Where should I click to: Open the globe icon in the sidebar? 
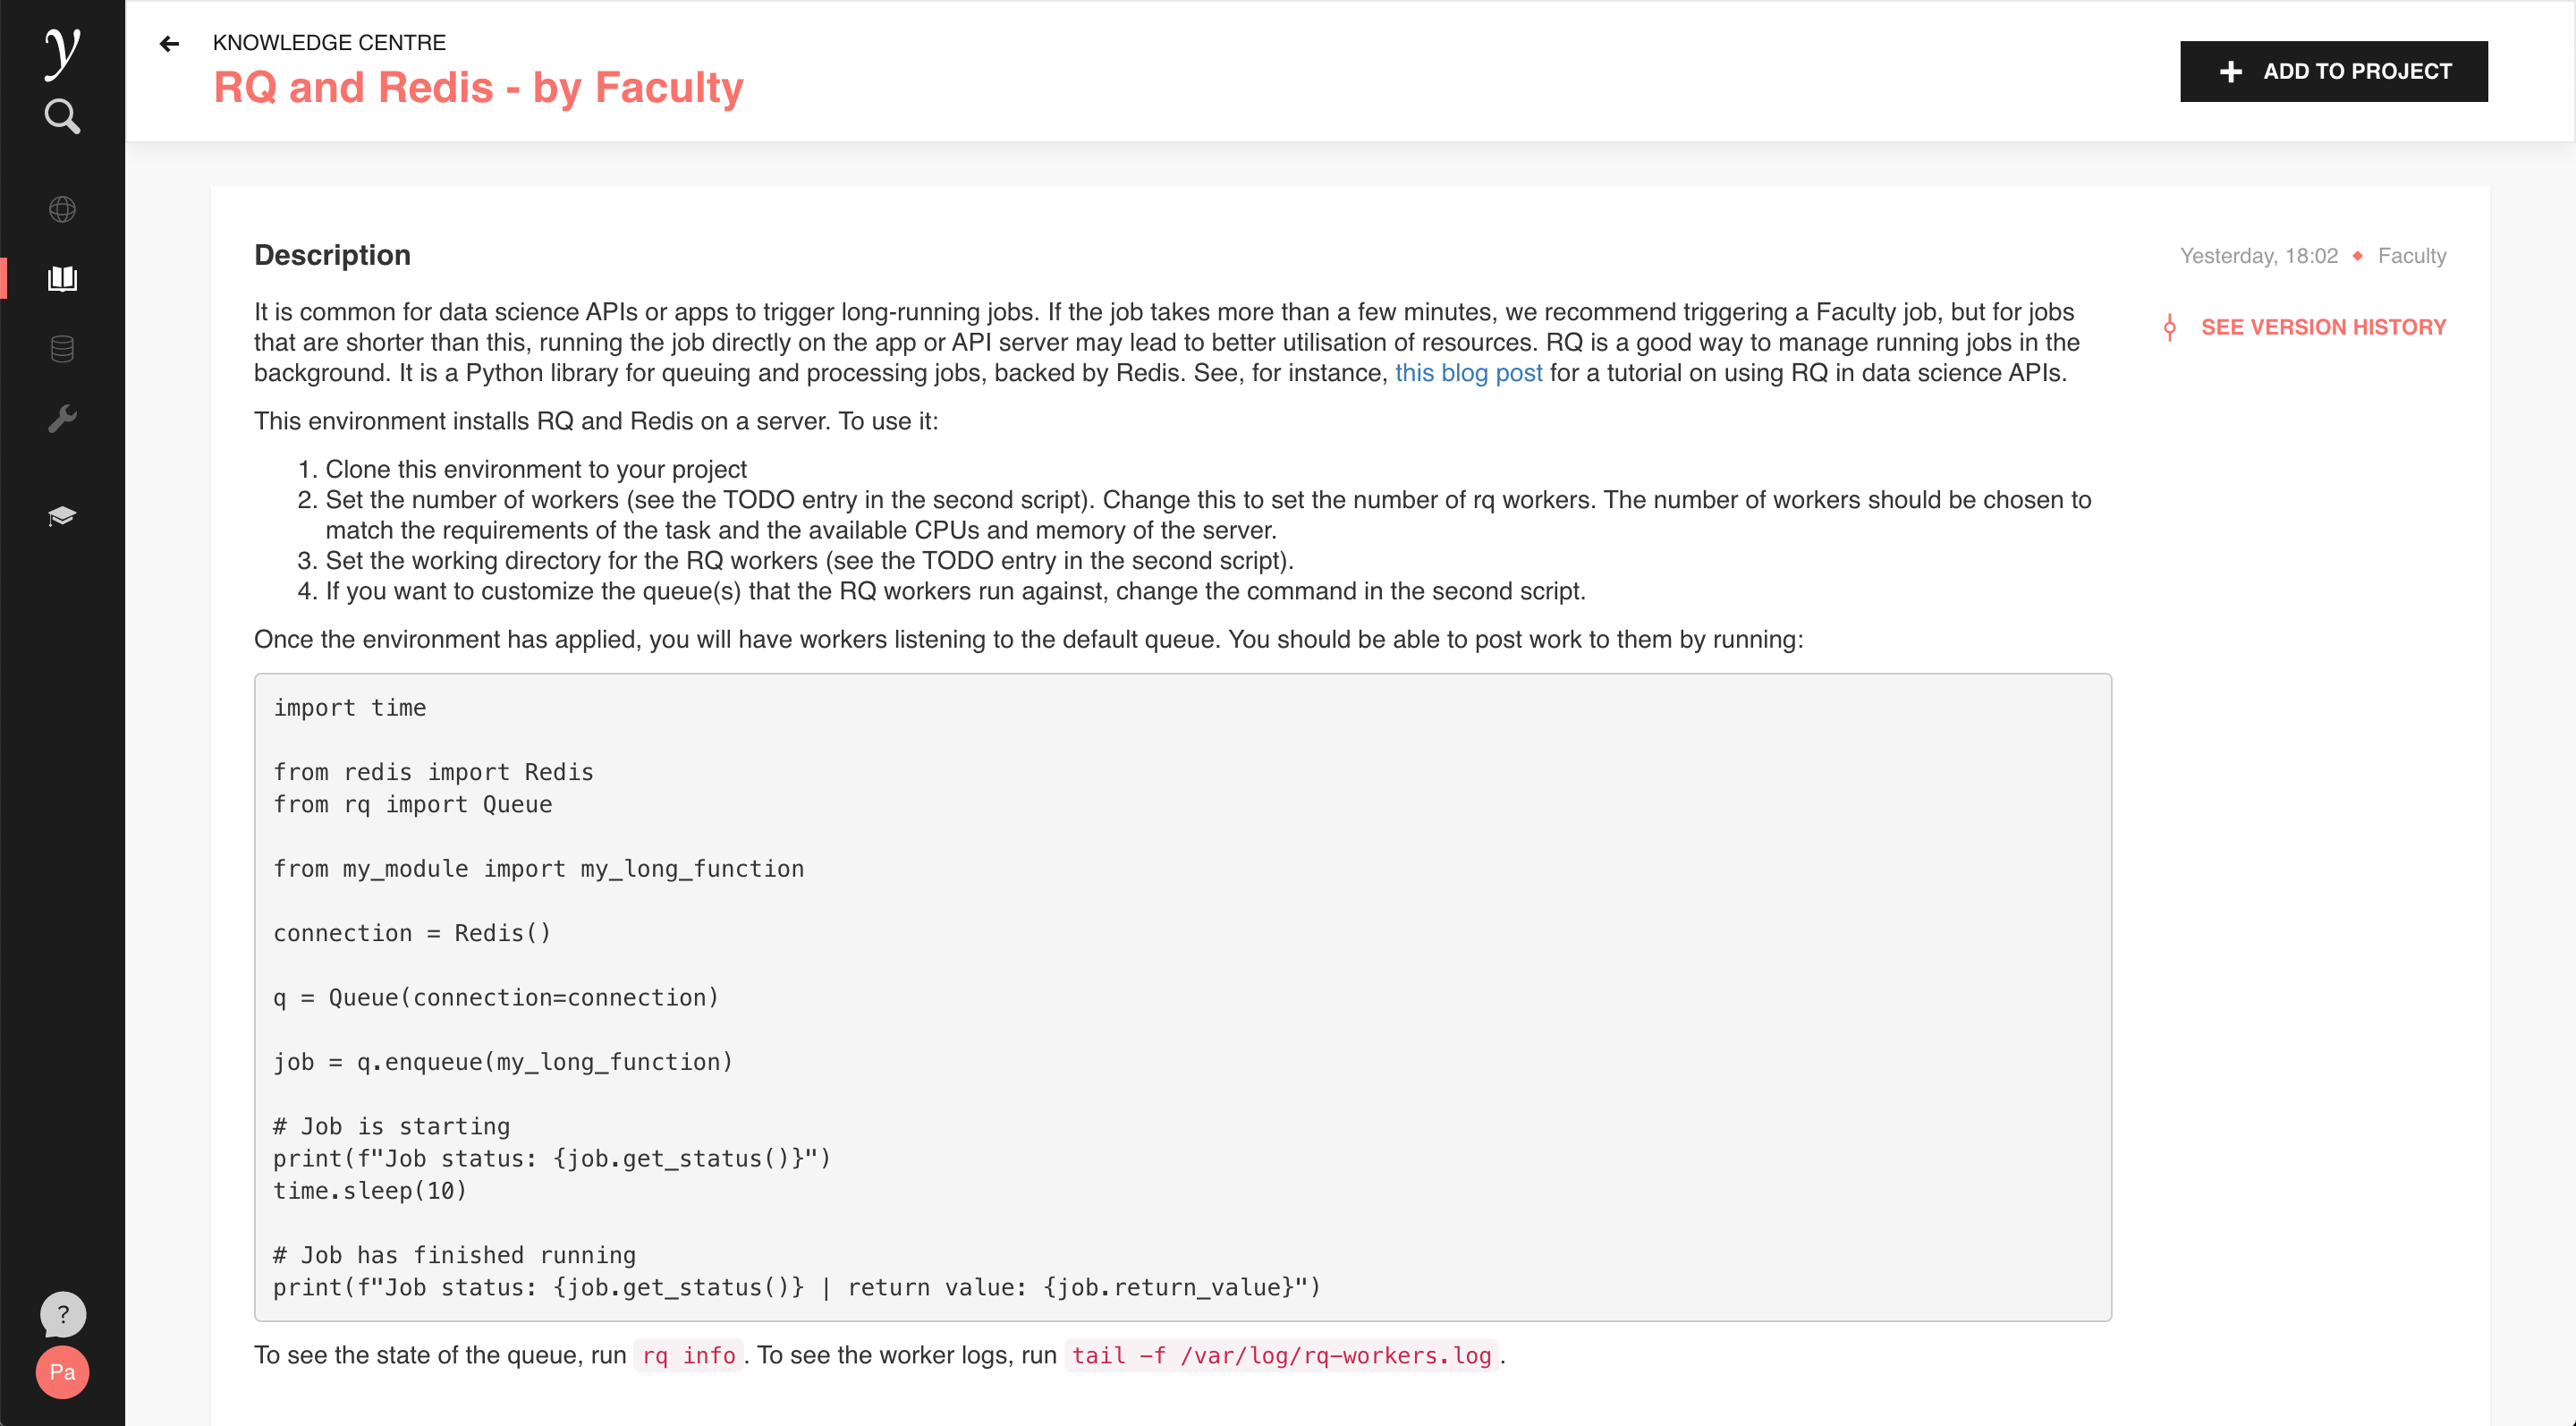point(62,209)
